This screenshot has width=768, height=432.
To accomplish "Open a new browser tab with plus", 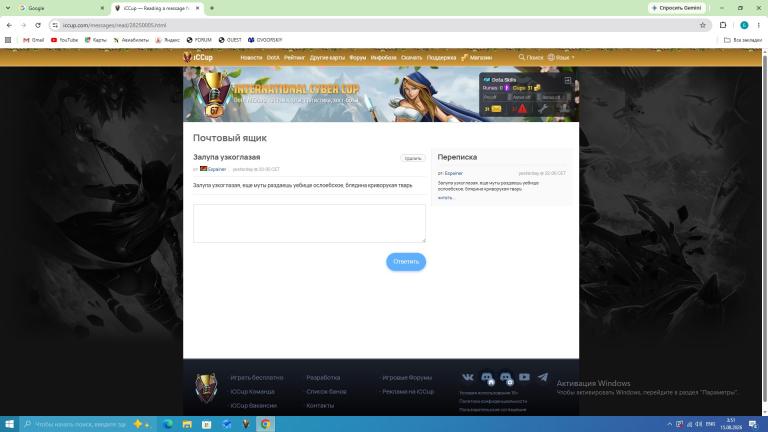I will 212,8.
